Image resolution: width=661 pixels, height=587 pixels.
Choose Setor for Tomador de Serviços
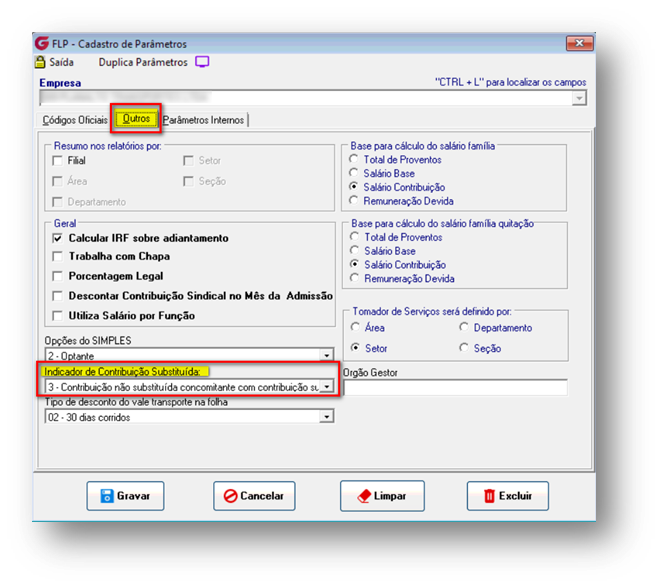[x=355, y=347]
